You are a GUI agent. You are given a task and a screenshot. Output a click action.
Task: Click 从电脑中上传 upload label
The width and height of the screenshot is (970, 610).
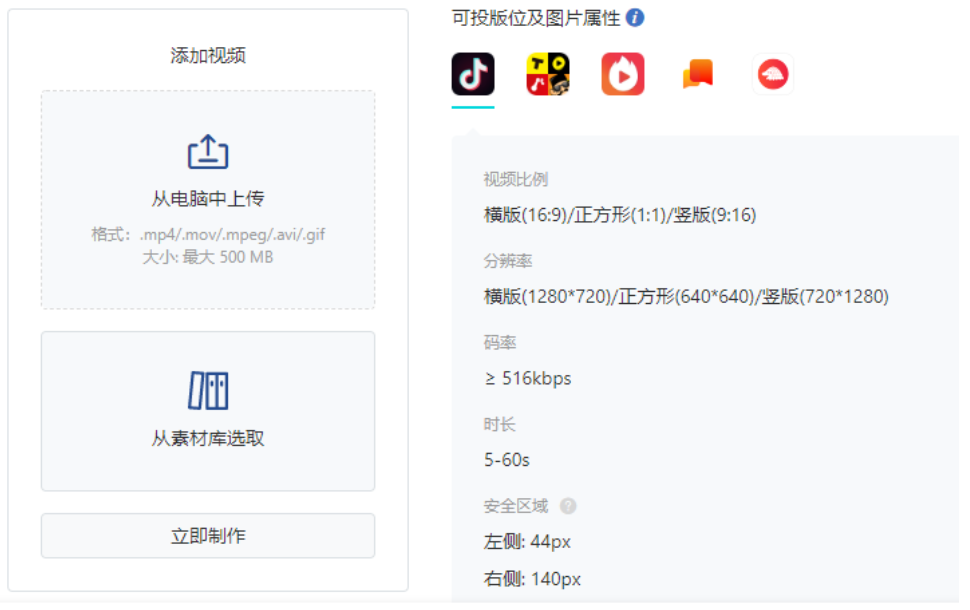[208, 199]
